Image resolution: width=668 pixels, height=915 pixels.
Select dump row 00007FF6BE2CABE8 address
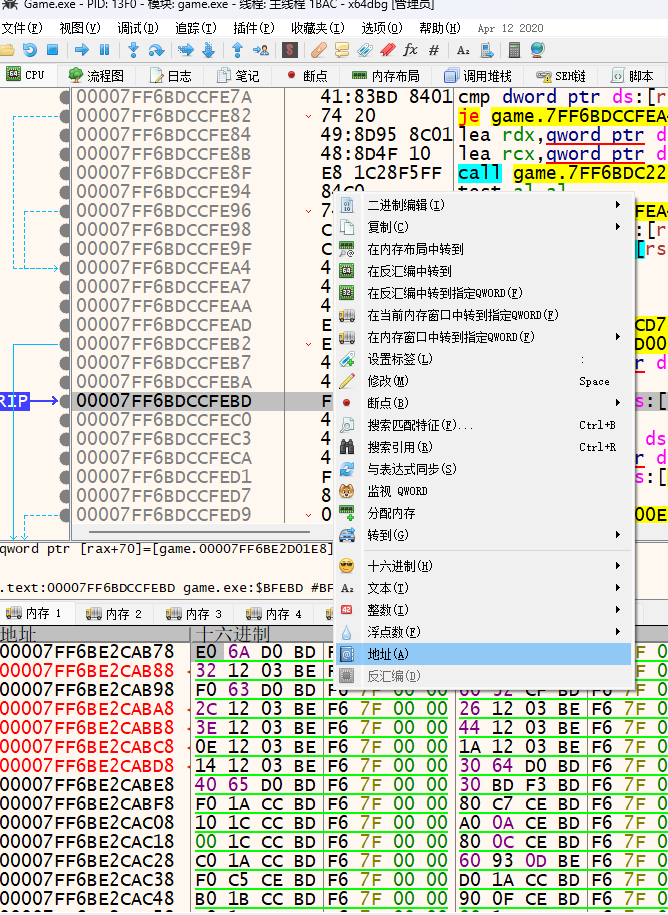click(x=88, y=785)
